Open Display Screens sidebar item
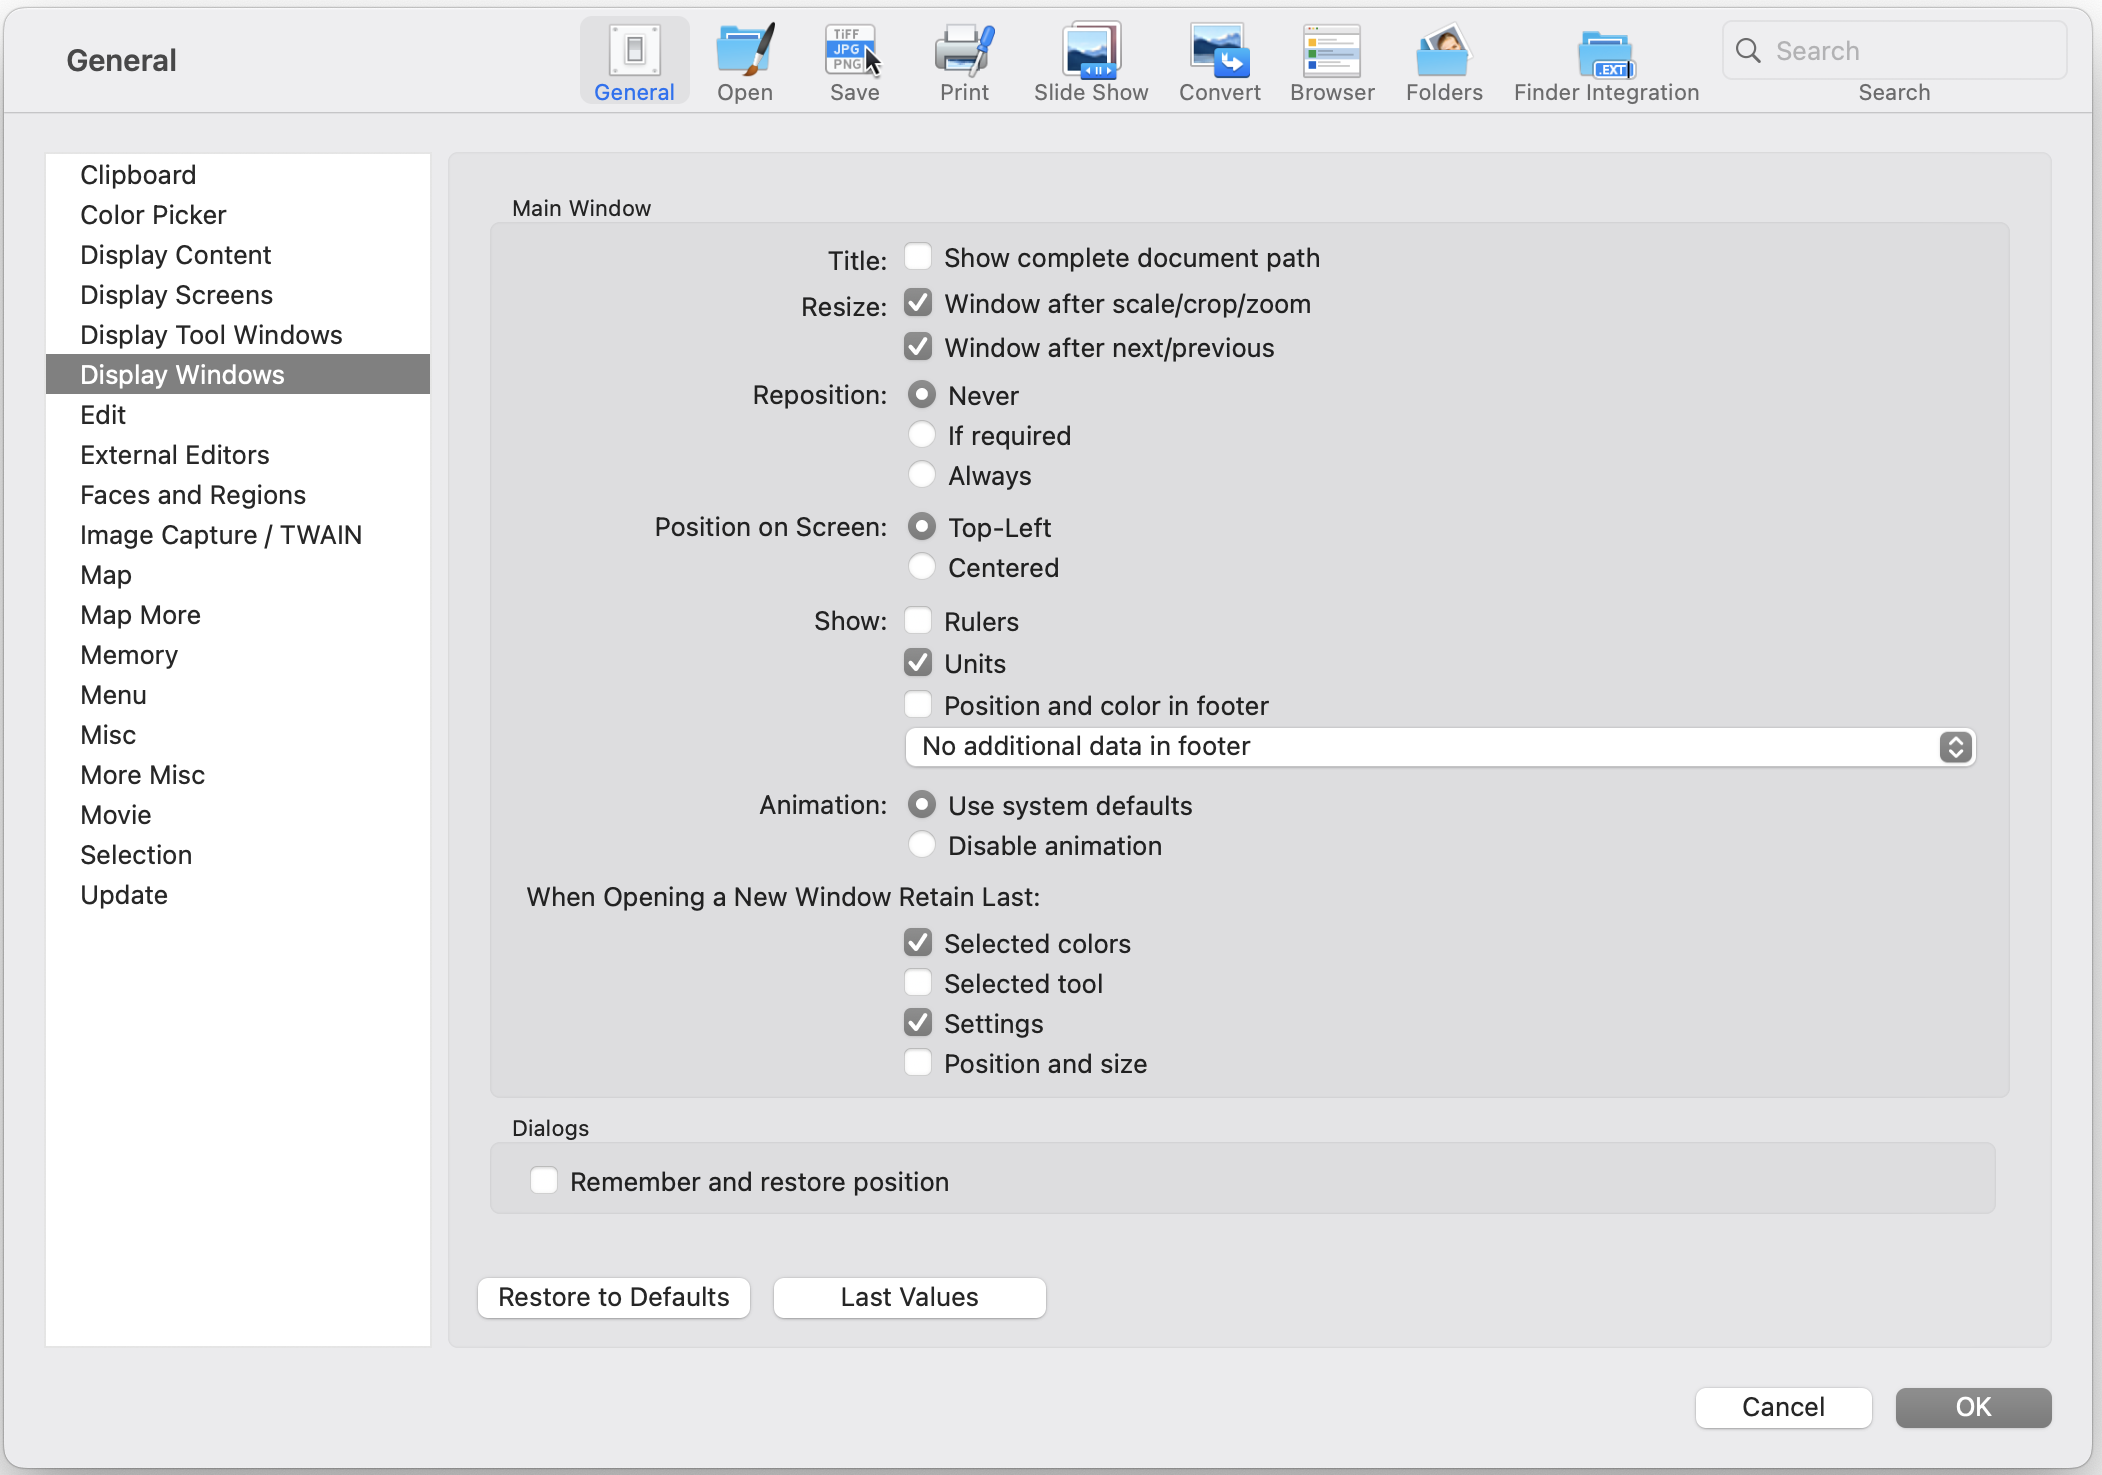The image size is (2102, 1475). [x=238, y=295]
